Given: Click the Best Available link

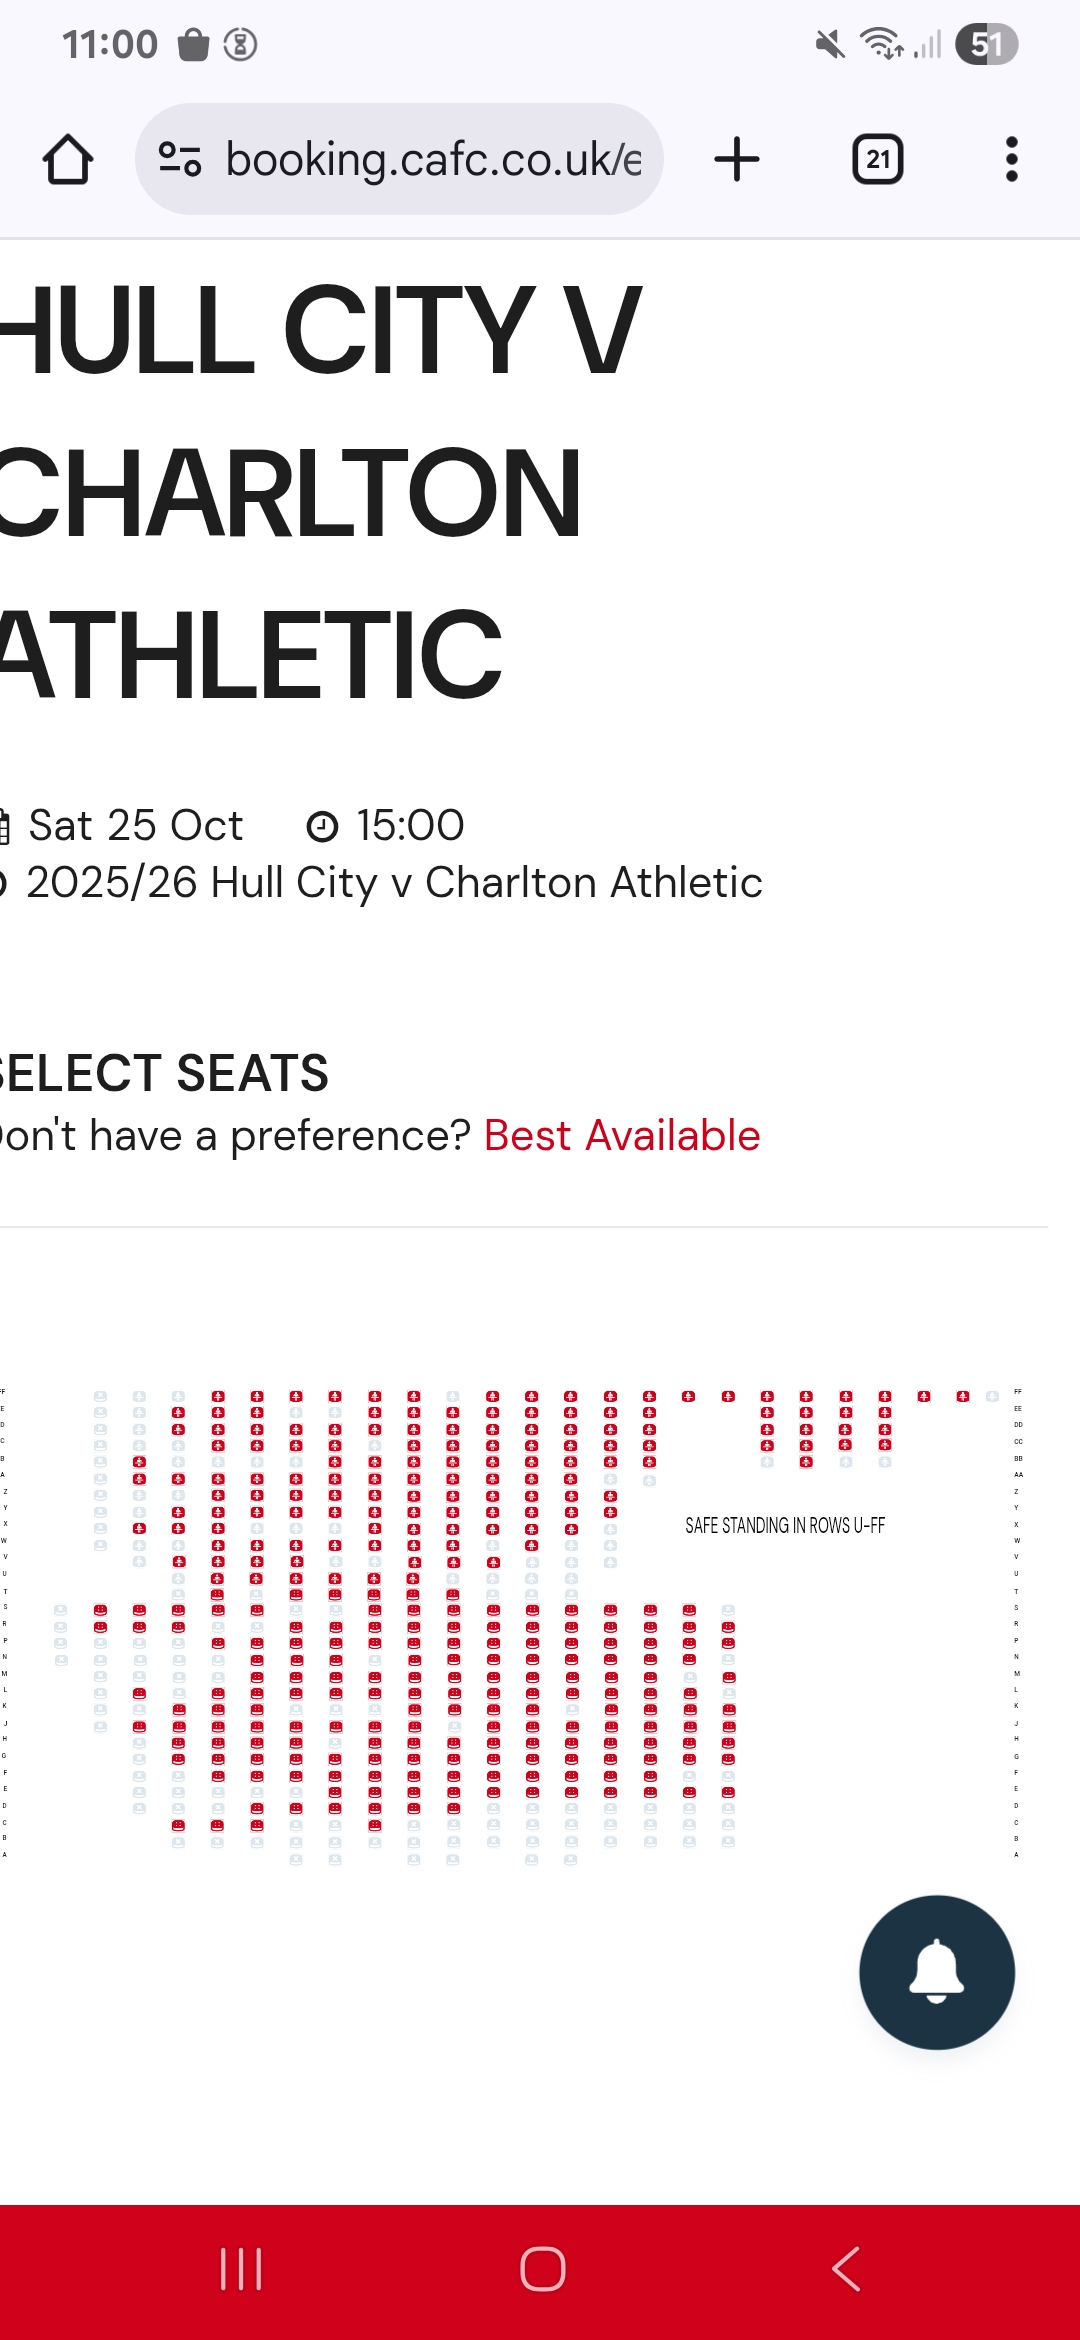Looking at the screenshot, I should 622,1136.
